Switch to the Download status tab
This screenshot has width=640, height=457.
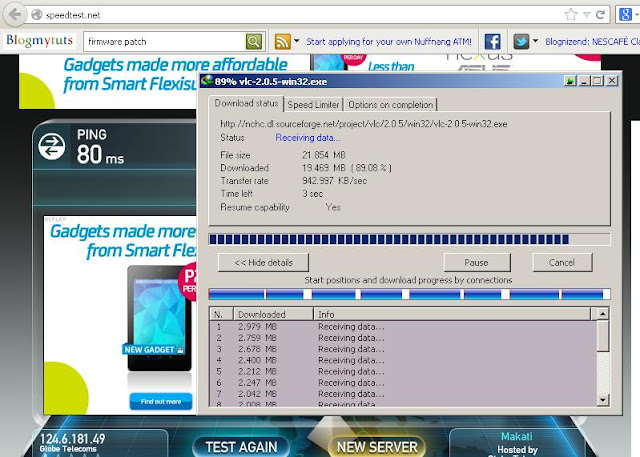(246, 103)
